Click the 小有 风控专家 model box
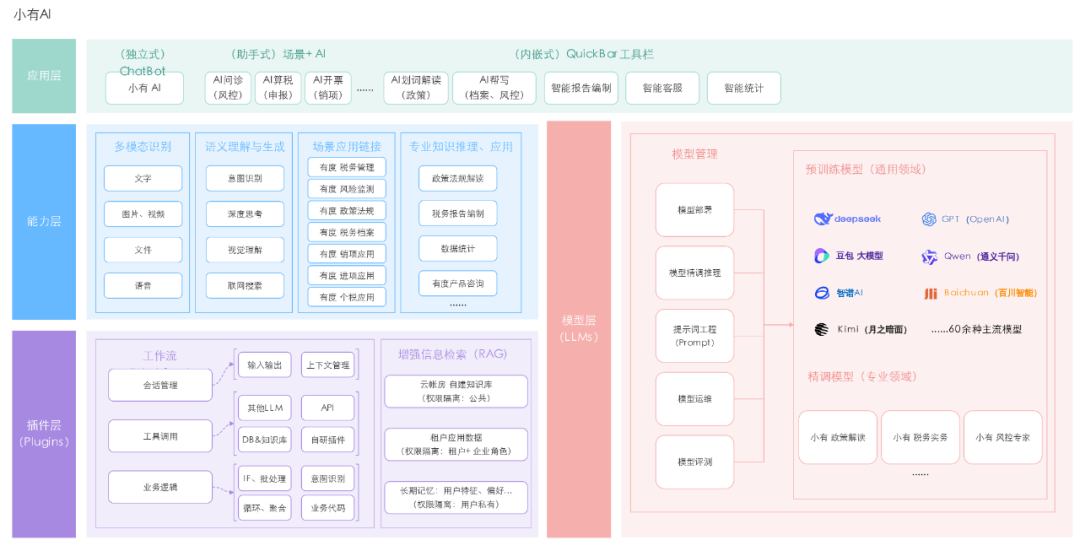This screenshot has width=1080, height=551. [x=1003, y=437]
